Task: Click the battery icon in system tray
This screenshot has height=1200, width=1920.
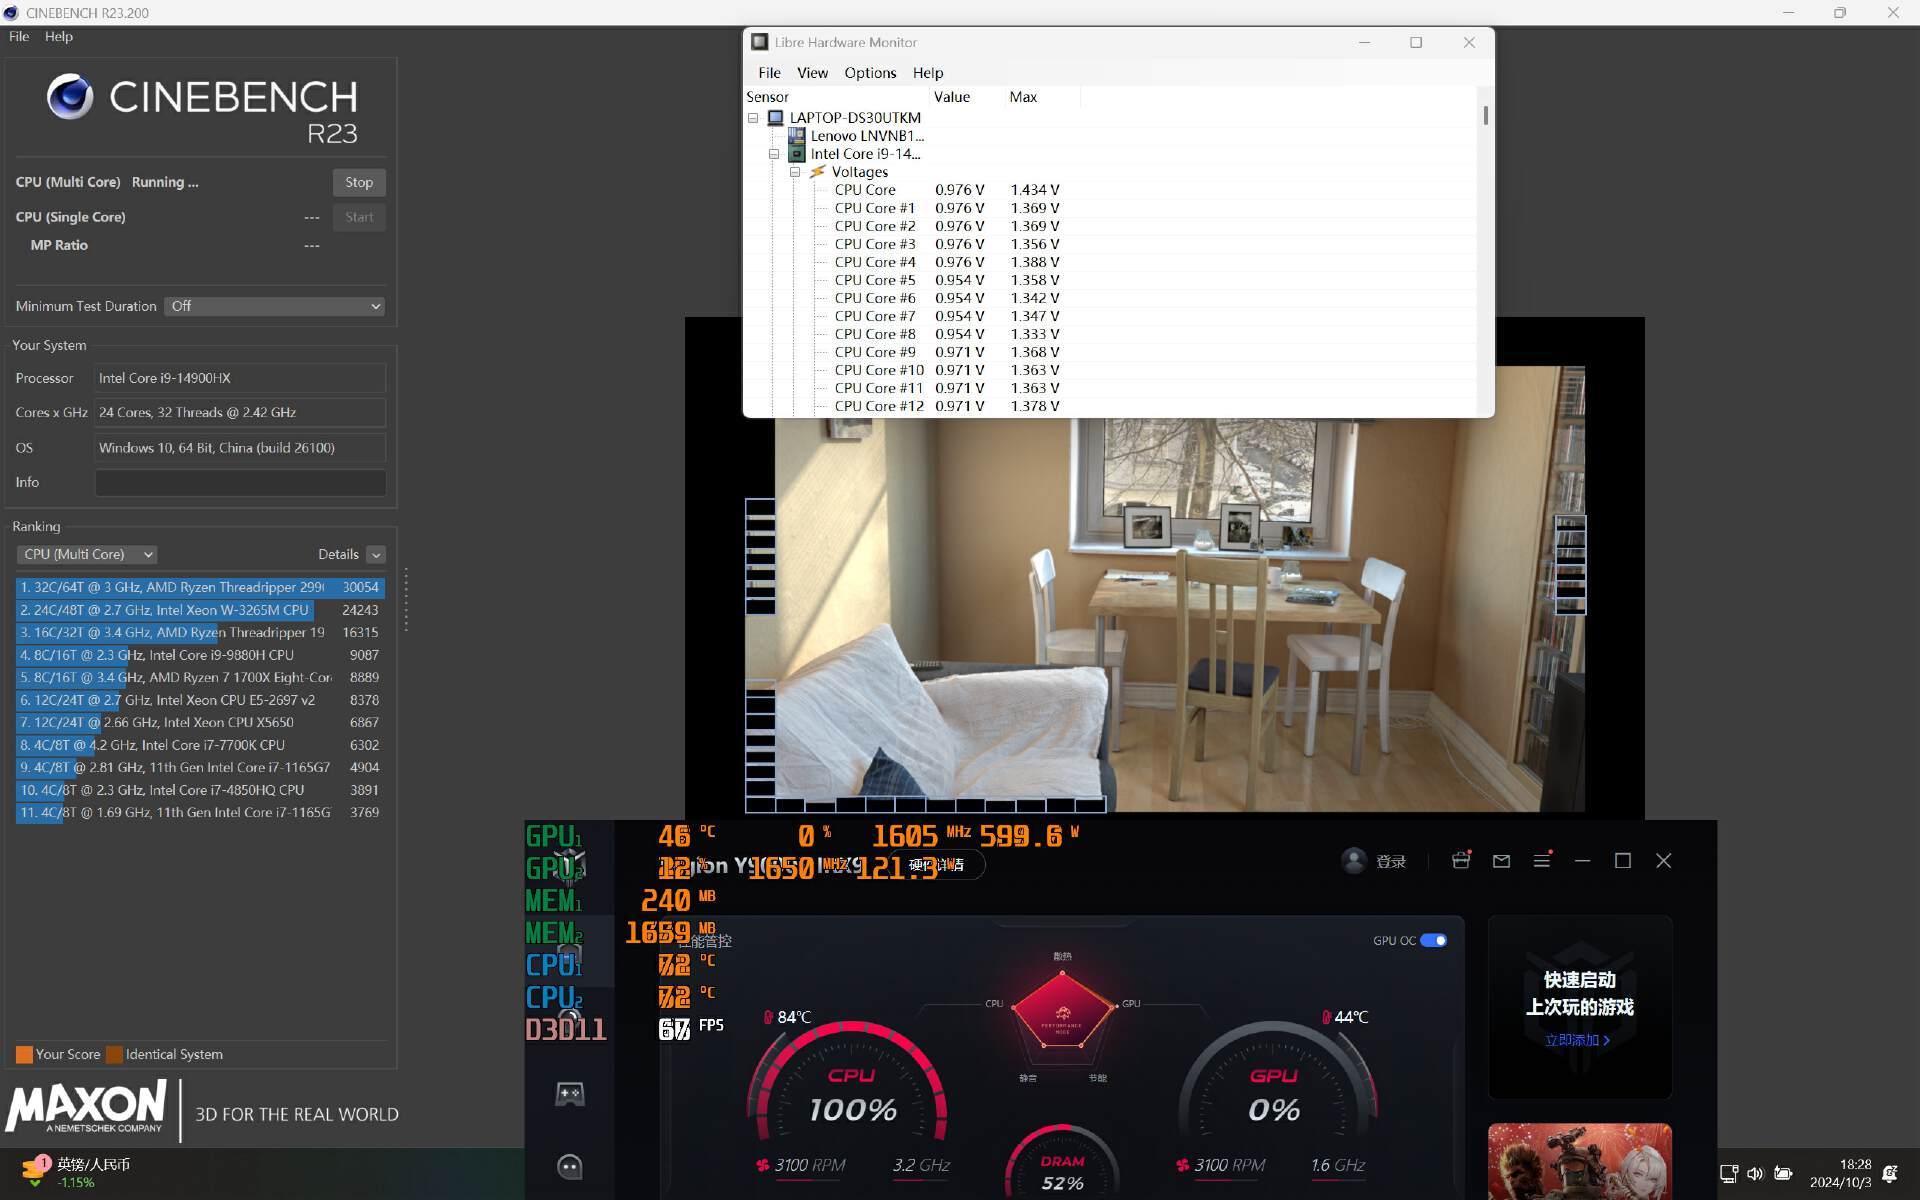Action: 1783,1173
